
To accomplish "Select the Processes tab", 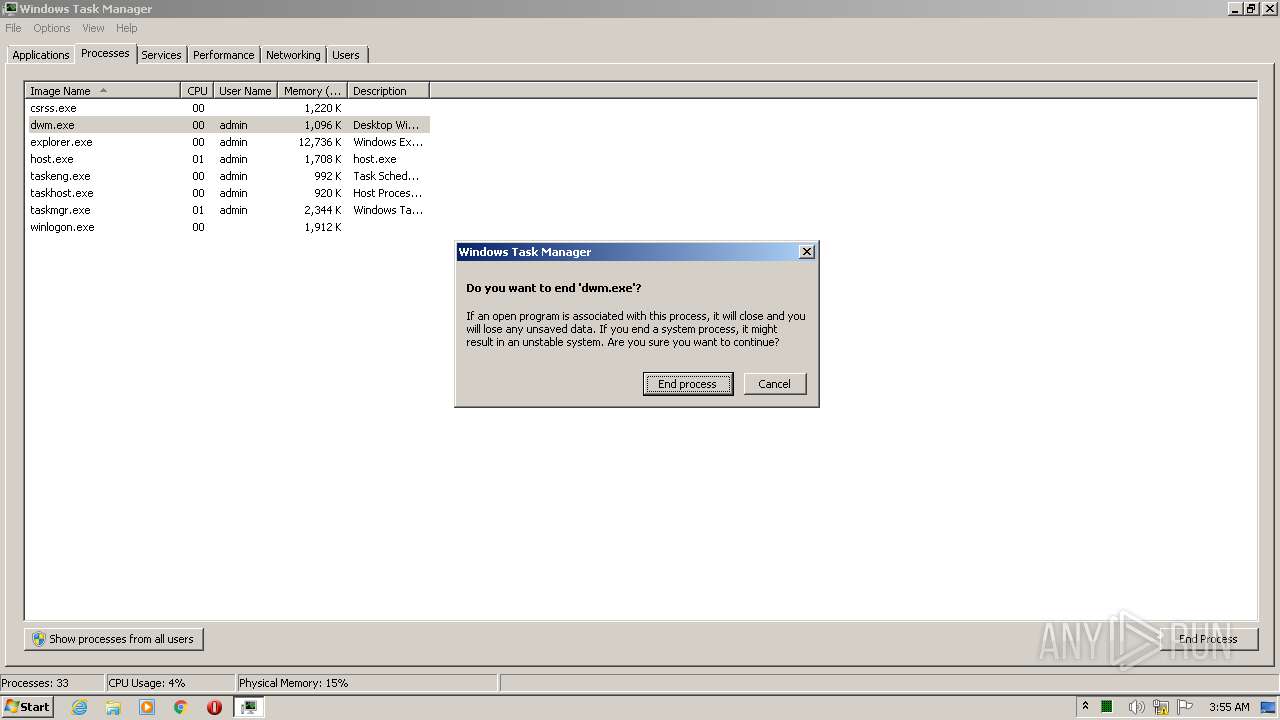I will (x=106, y=53).
